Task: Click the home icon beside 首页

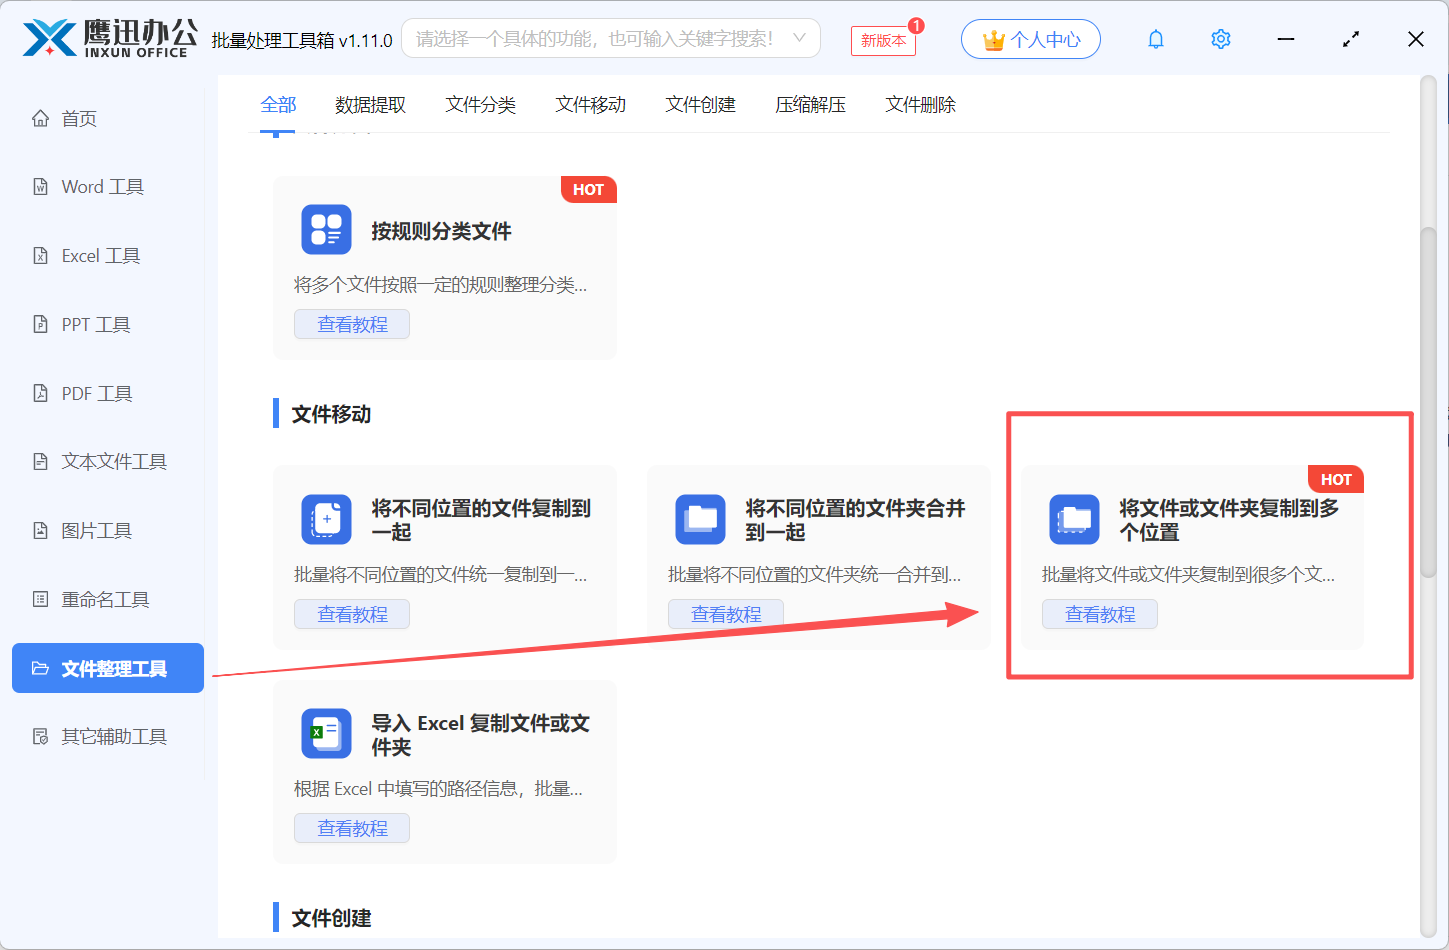Action: 40,119
